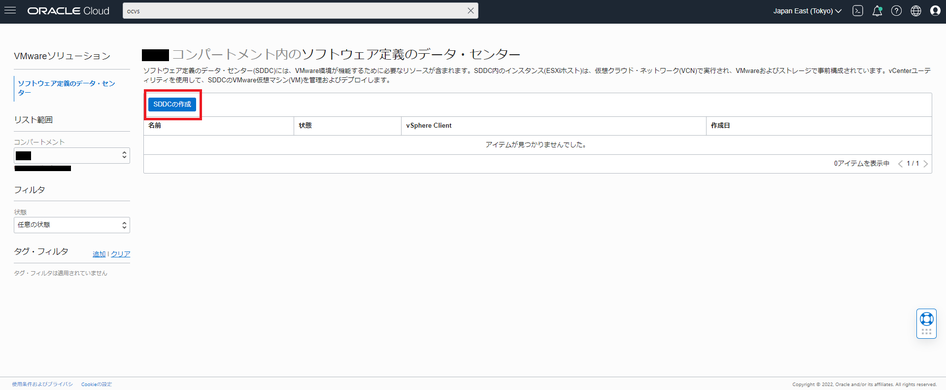Click the VMwareソリューション heading
This screenshot has width=946, height=390.
[x=62, y=56]
